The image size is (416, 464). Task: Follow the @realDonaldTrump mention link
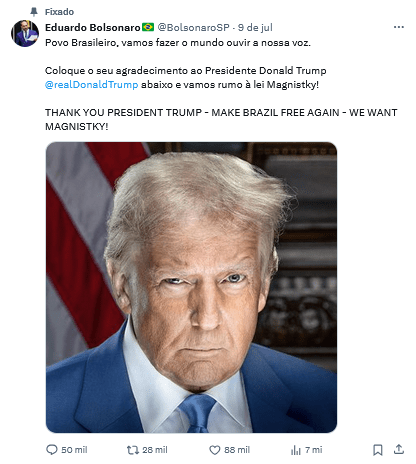[x=91, y=85]
